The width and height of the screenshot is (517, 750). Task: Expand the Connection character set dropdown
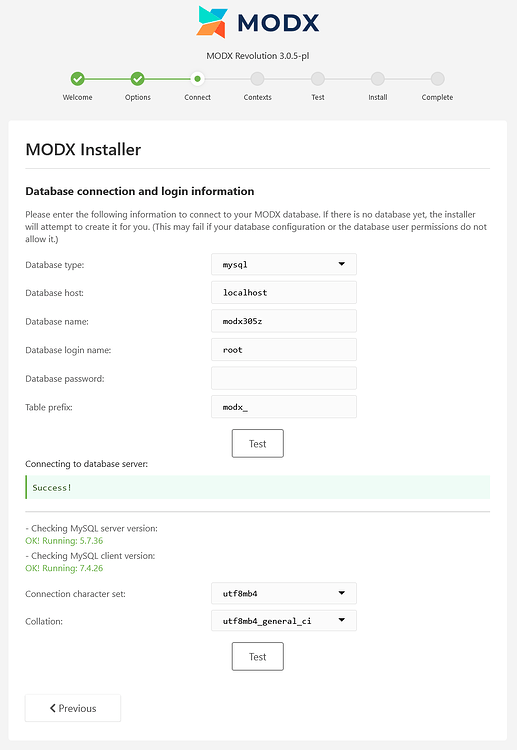pos(284,593)
